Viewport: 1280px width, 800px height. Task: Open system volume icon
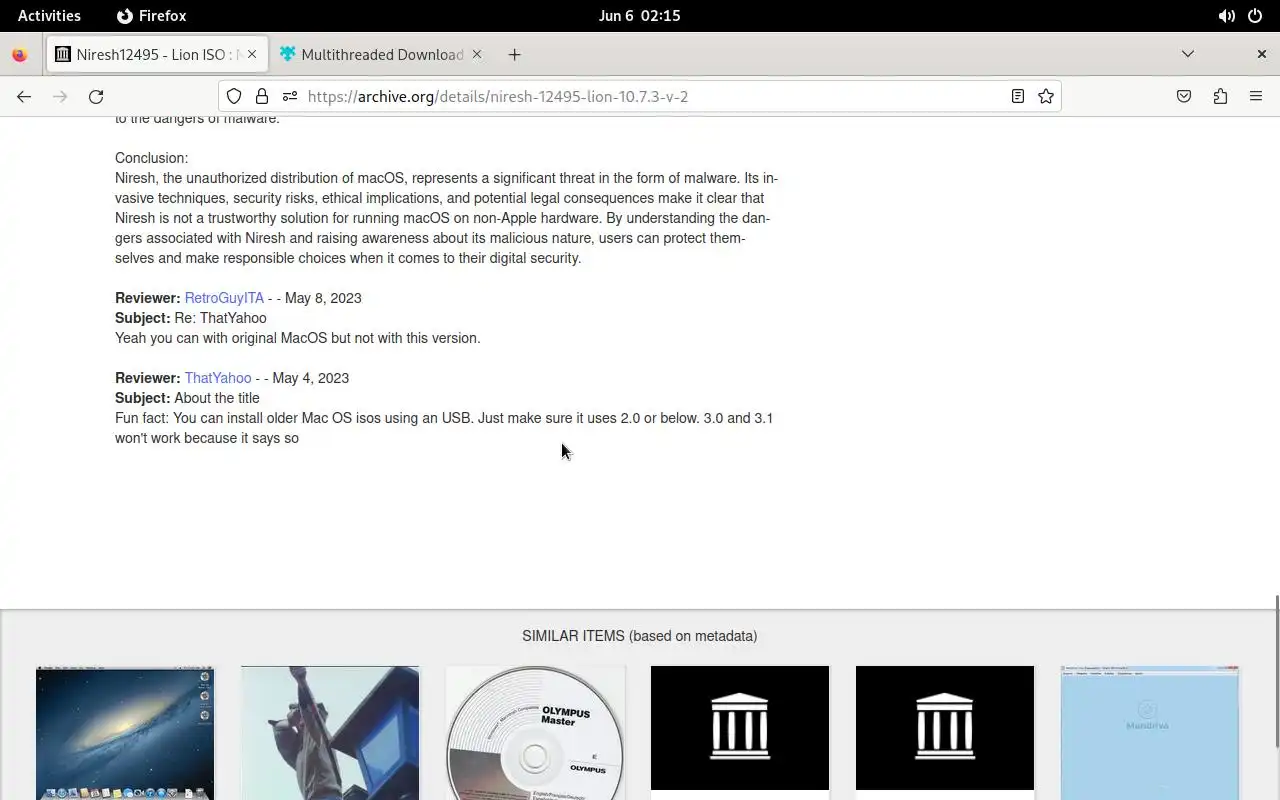coord(1226,16)
